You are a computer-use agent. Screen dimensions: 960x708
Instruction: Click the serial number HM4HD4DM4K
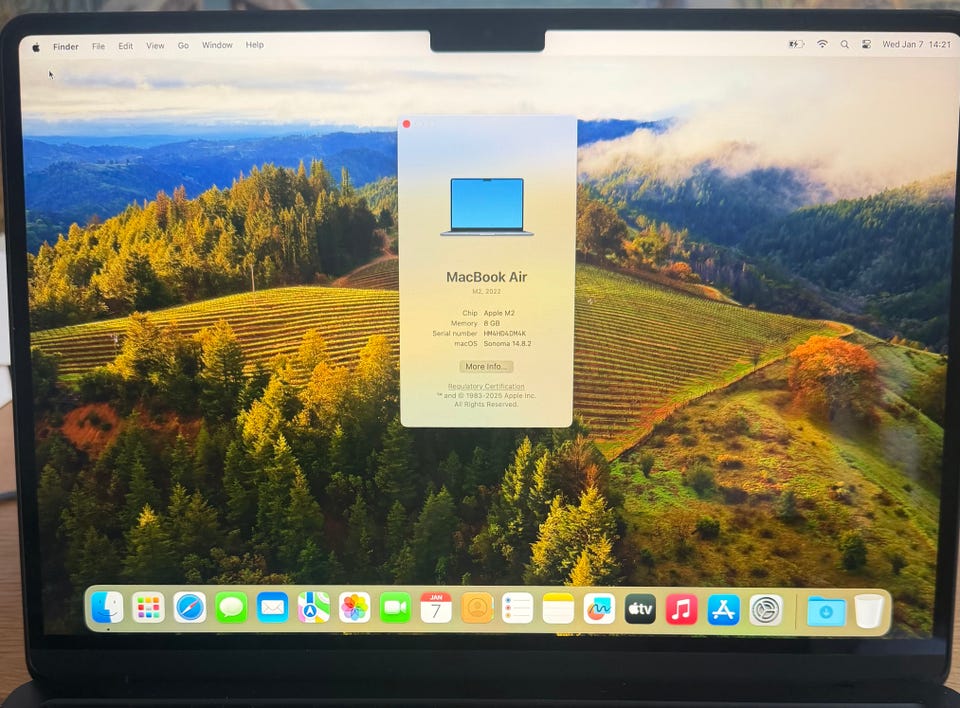point(504,333)
